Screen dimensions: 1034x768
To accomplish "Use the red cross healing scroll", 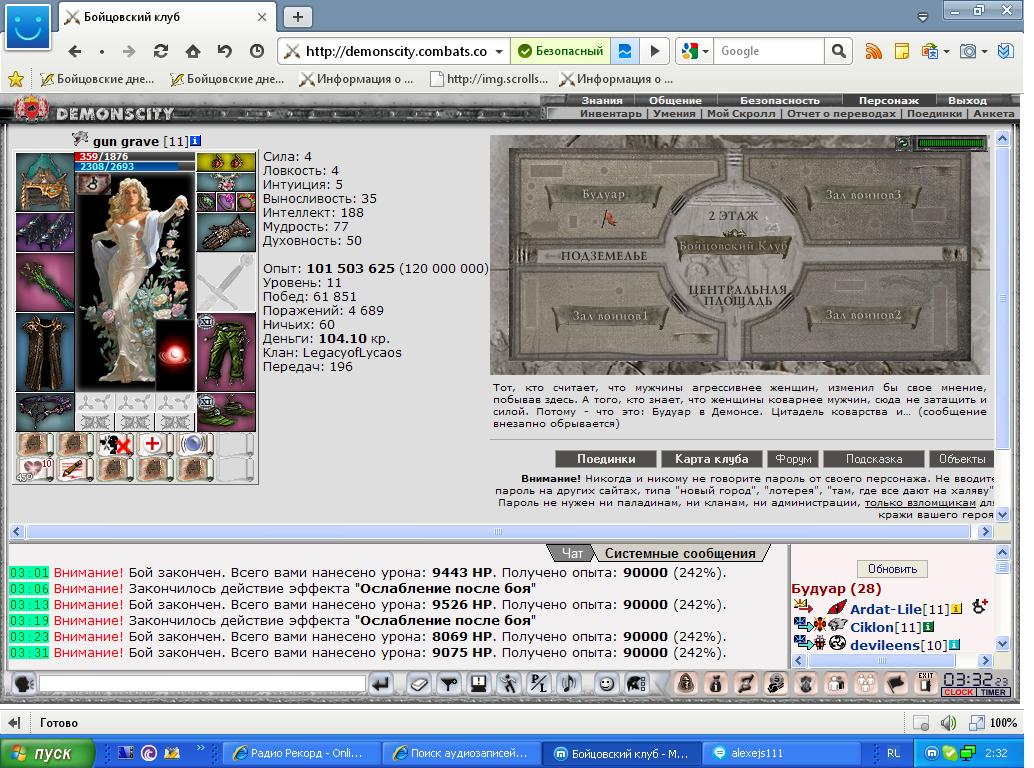I will pos(154,444).
